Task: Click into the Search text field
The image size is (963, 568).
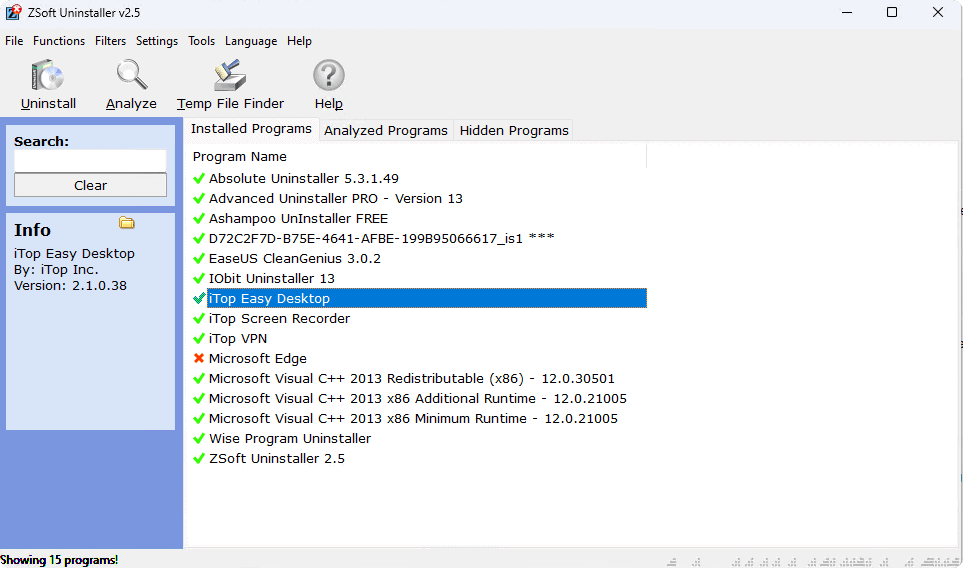Action: pos(90,161)
